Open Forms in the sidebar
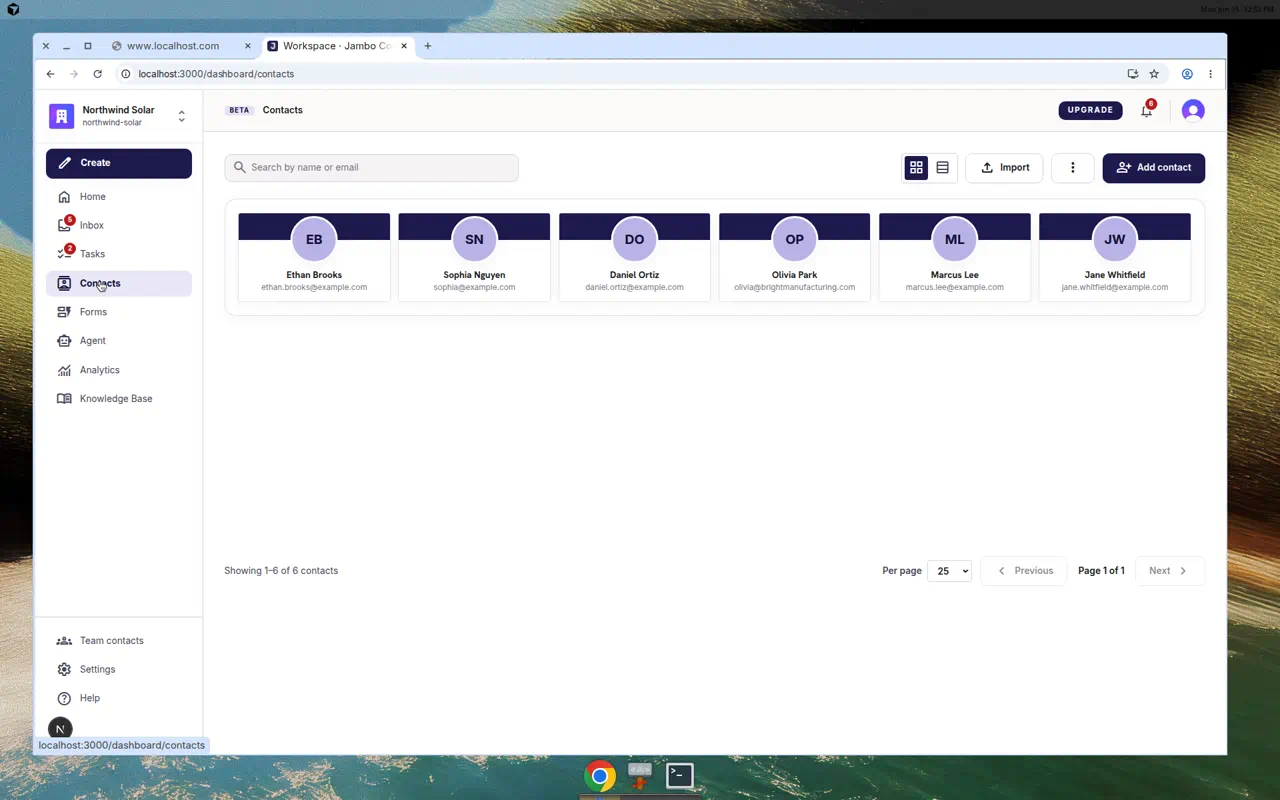 [x=119, y=312]
